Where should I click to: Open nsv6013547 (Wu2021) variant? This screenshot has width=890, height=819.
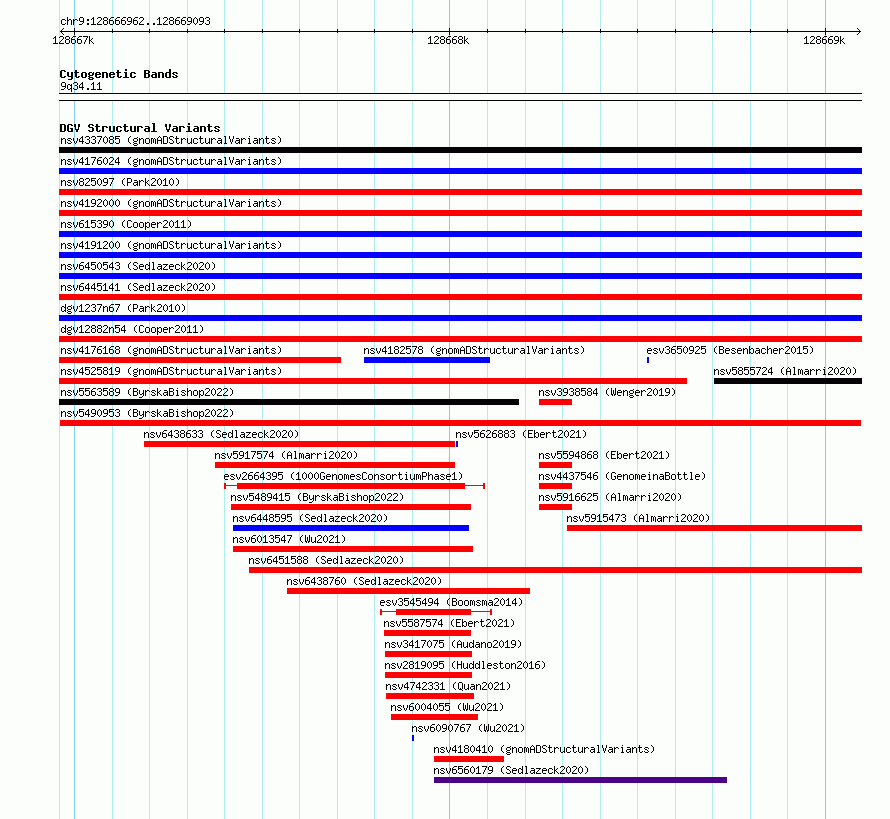289,539
